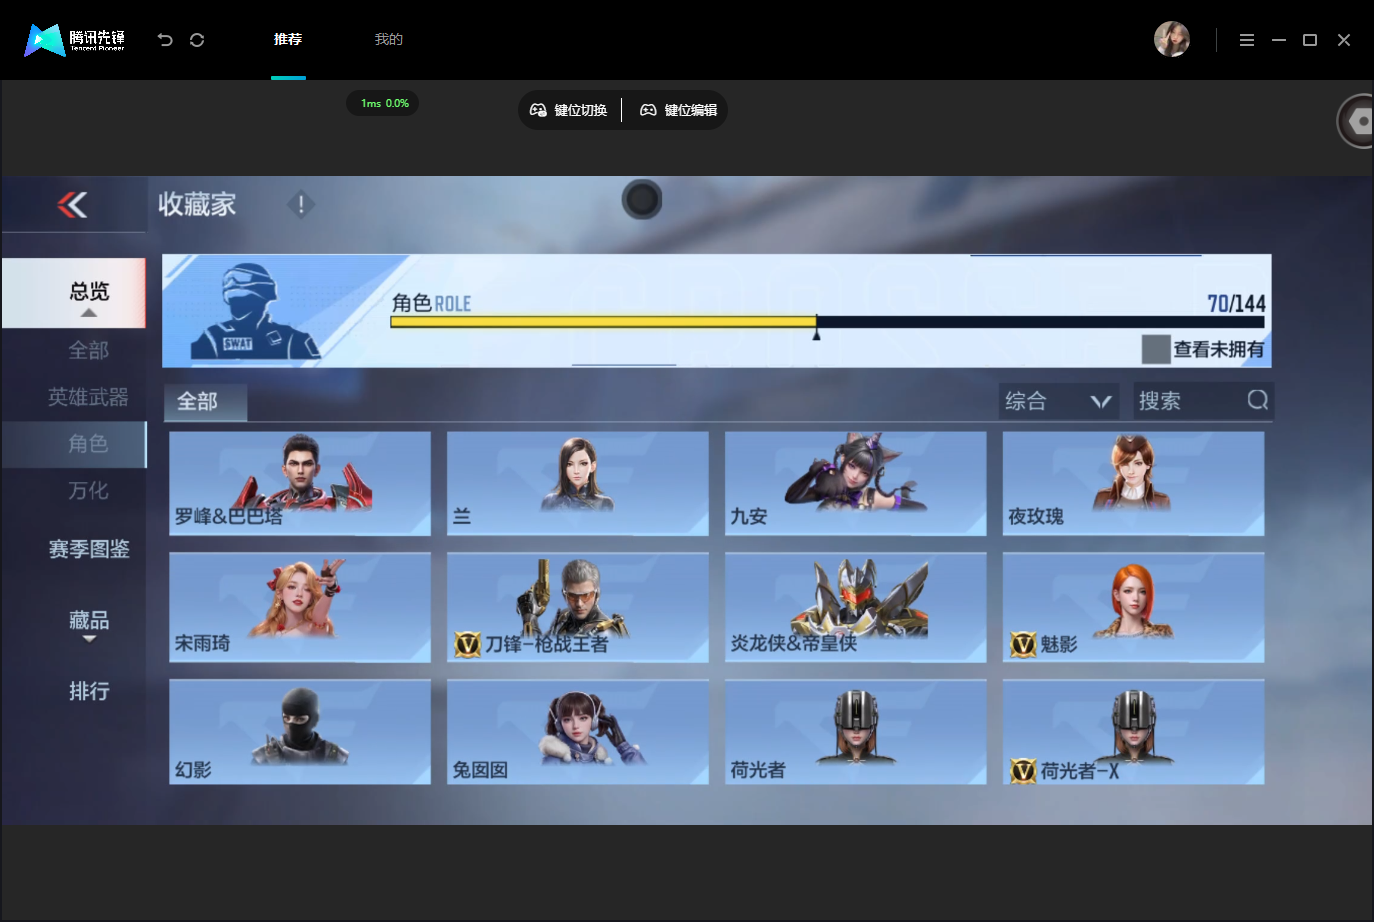Open the 综合 sort dropdown
This screenshot has width=1374, height=922.
point(1059,401)
